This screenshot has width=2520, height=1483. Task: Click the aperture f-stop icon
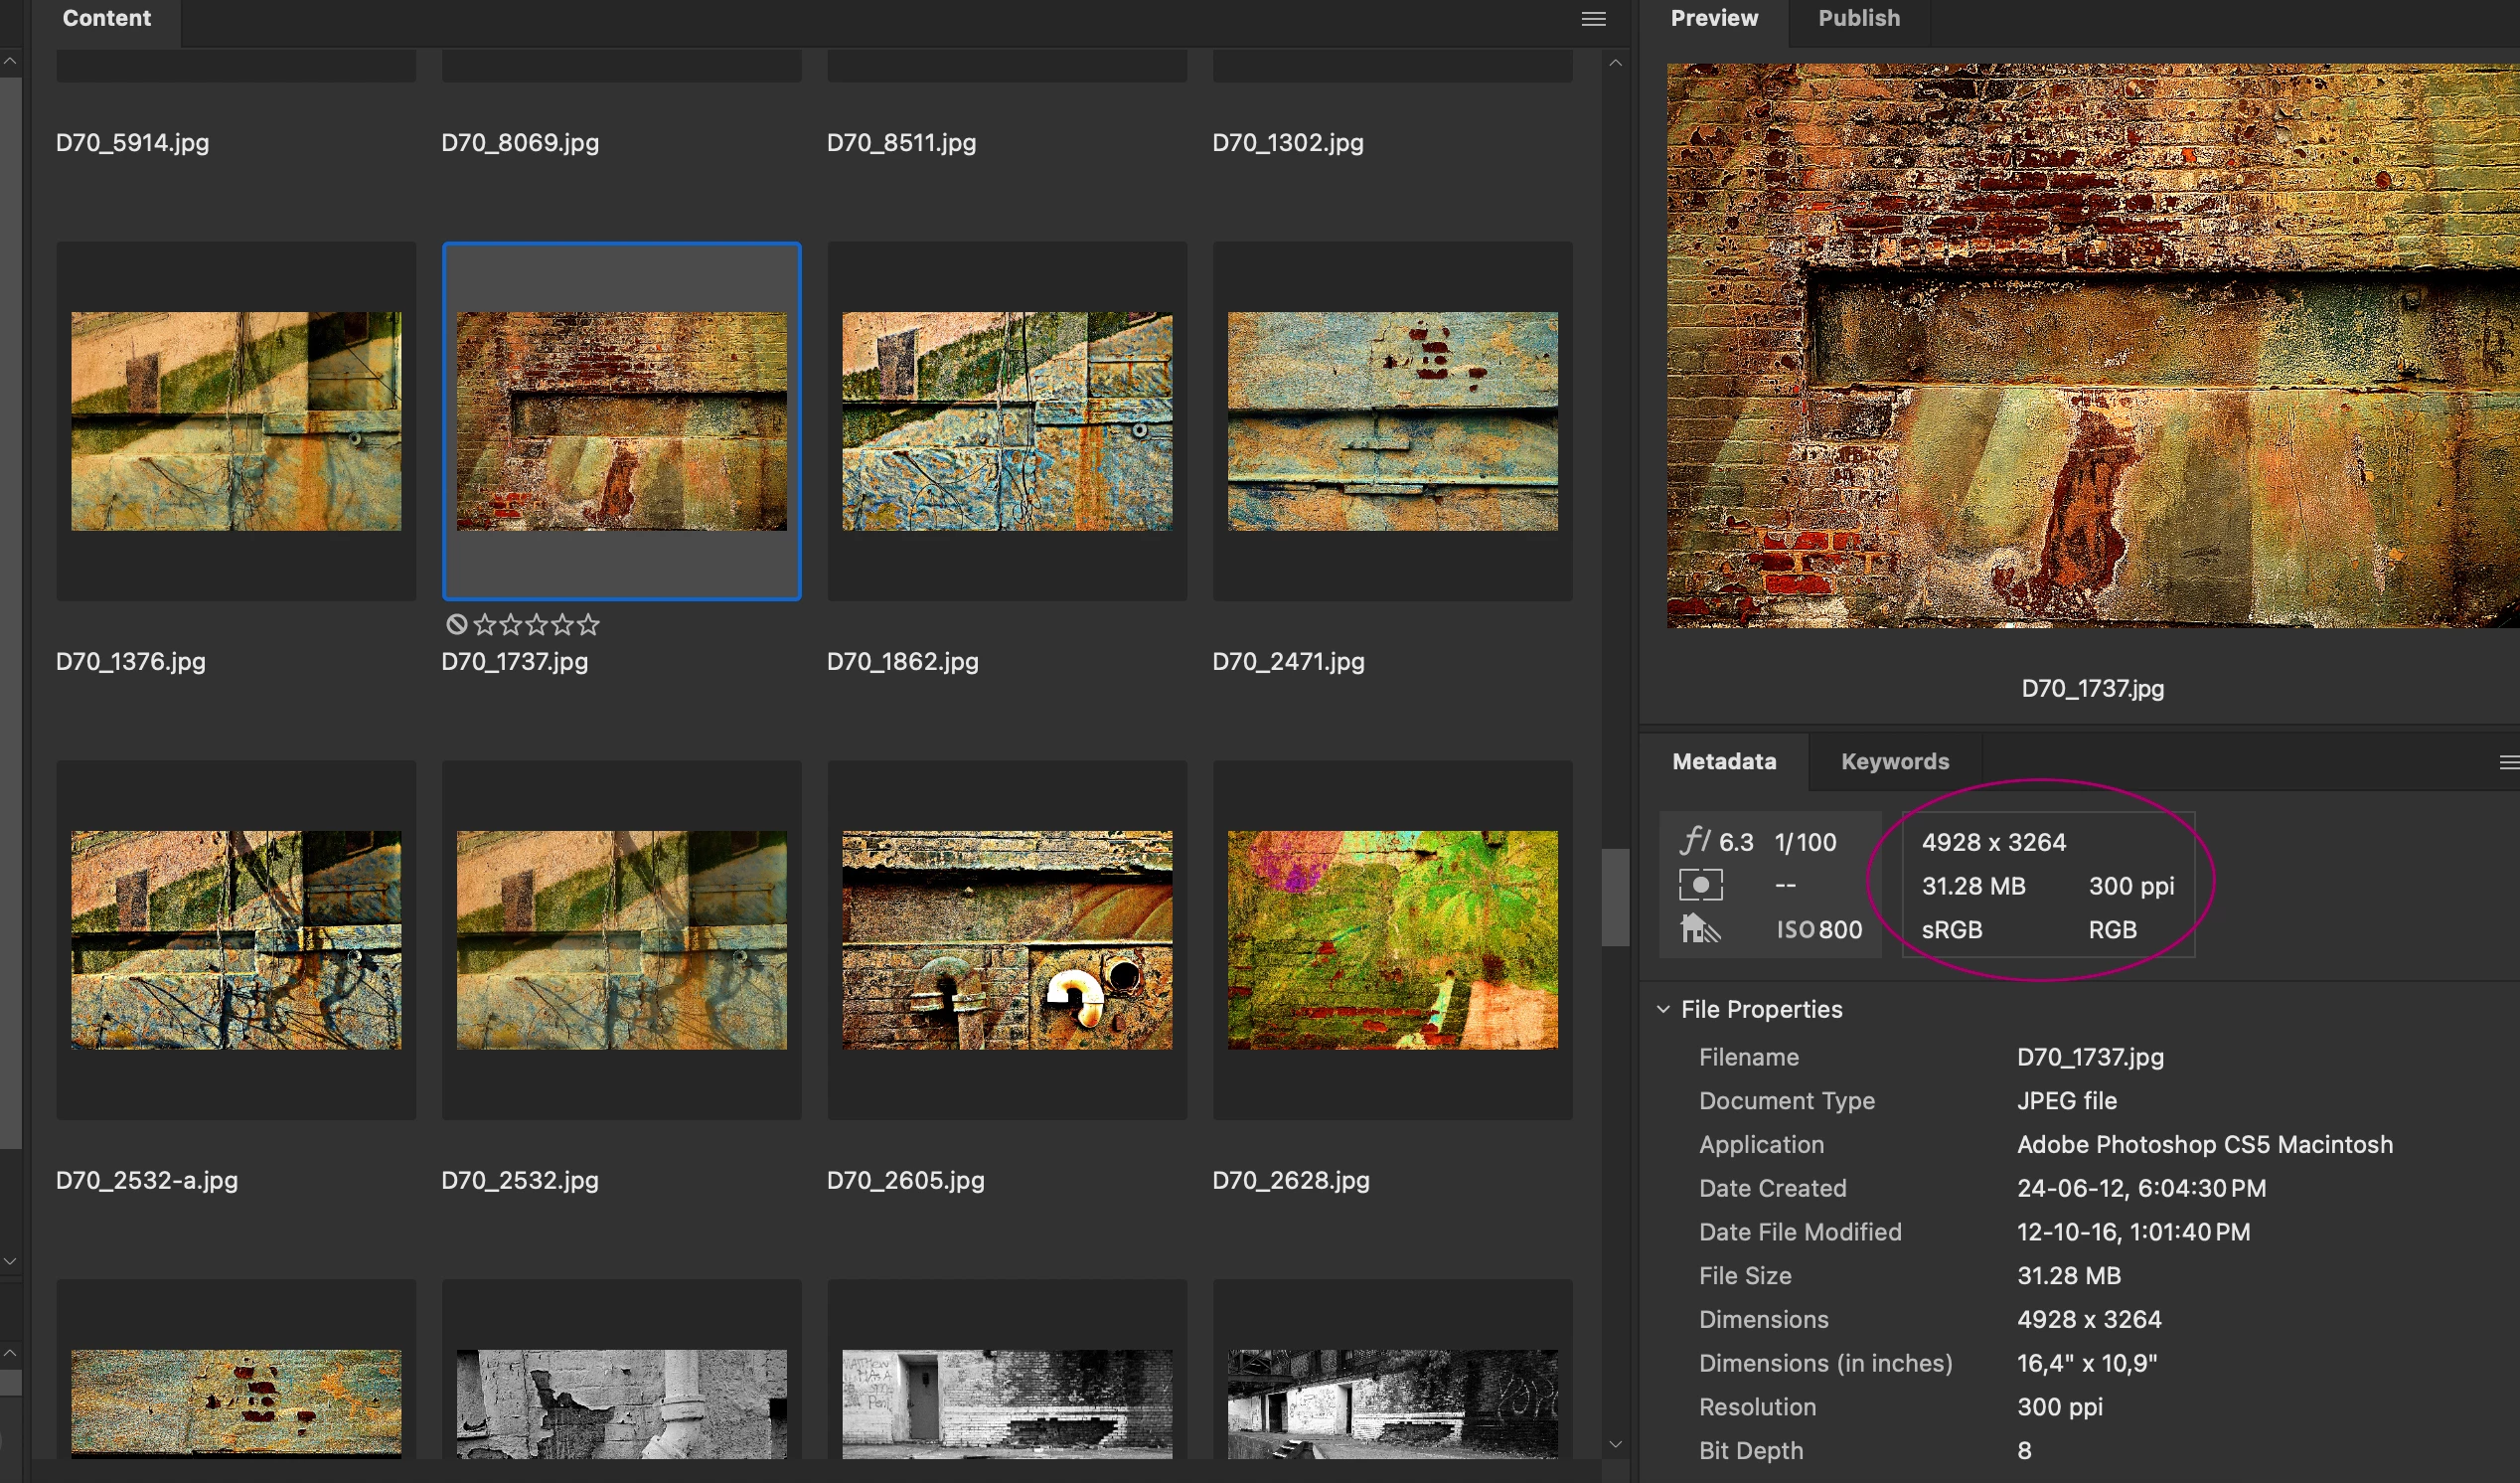point(1695,841)
